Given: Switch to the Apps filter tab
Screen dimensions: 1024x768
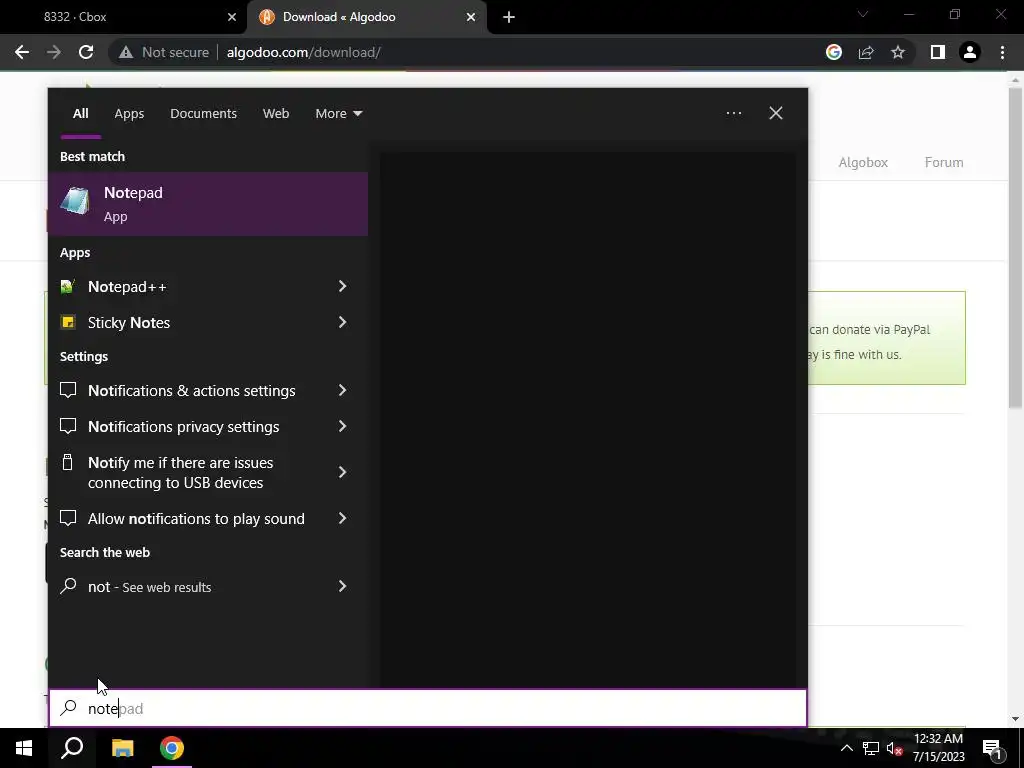Looking at the screenshot, I should pos(129,114).
